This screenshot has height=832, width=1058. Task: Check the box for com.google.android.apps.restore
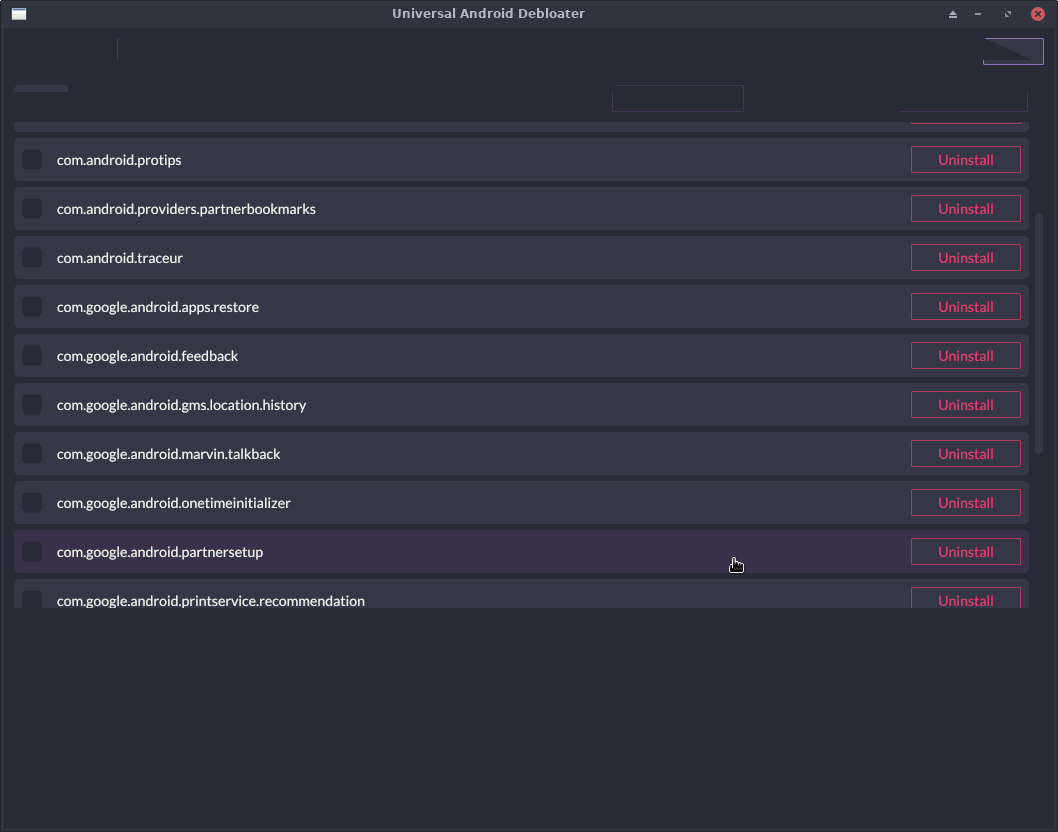(x=31, y=306)
